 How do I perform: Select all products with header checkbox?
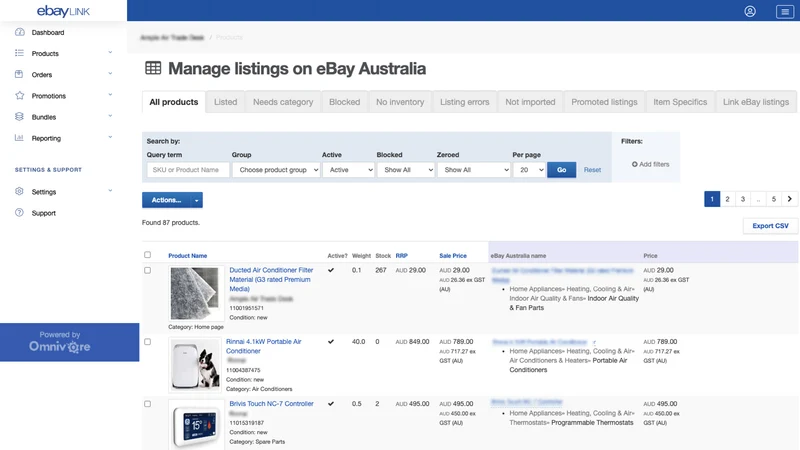tap(147, 255)
